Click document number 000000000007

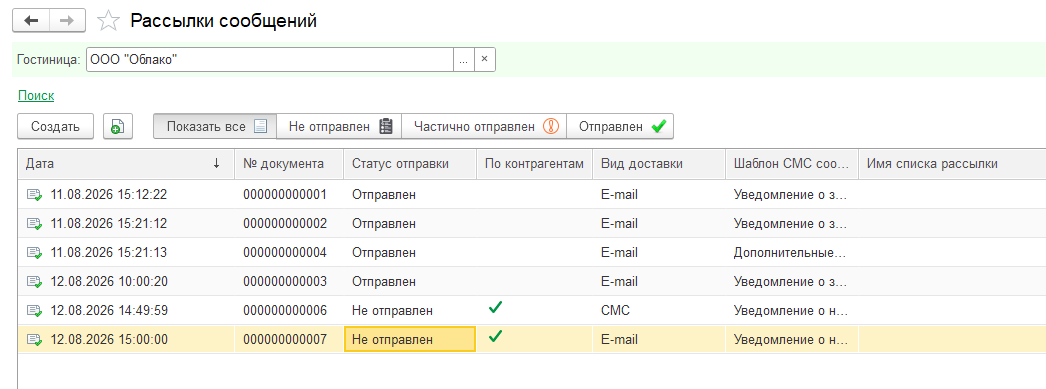tap(285, 340)
